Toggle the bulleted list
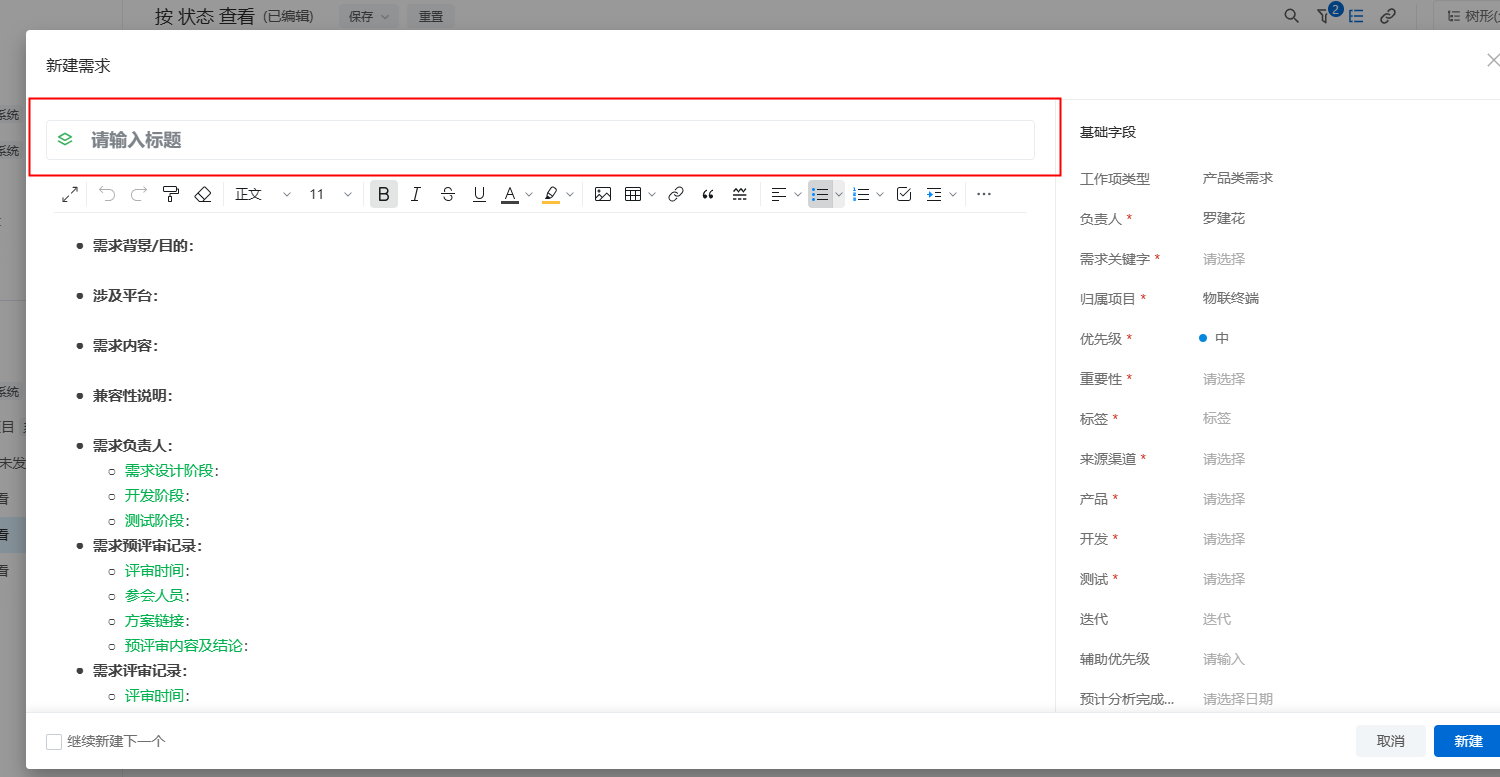Image resolution: width=1500 pixels, height=777 pixels. click(x=820, y=194)
